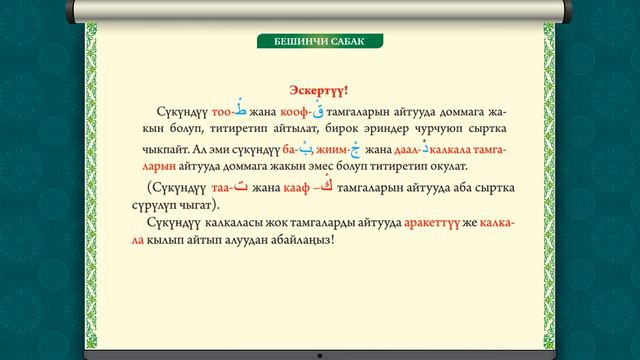Click the red phrase "калкала тамга-"
Screen dimensions: 640x360
(x=468, y=150)
